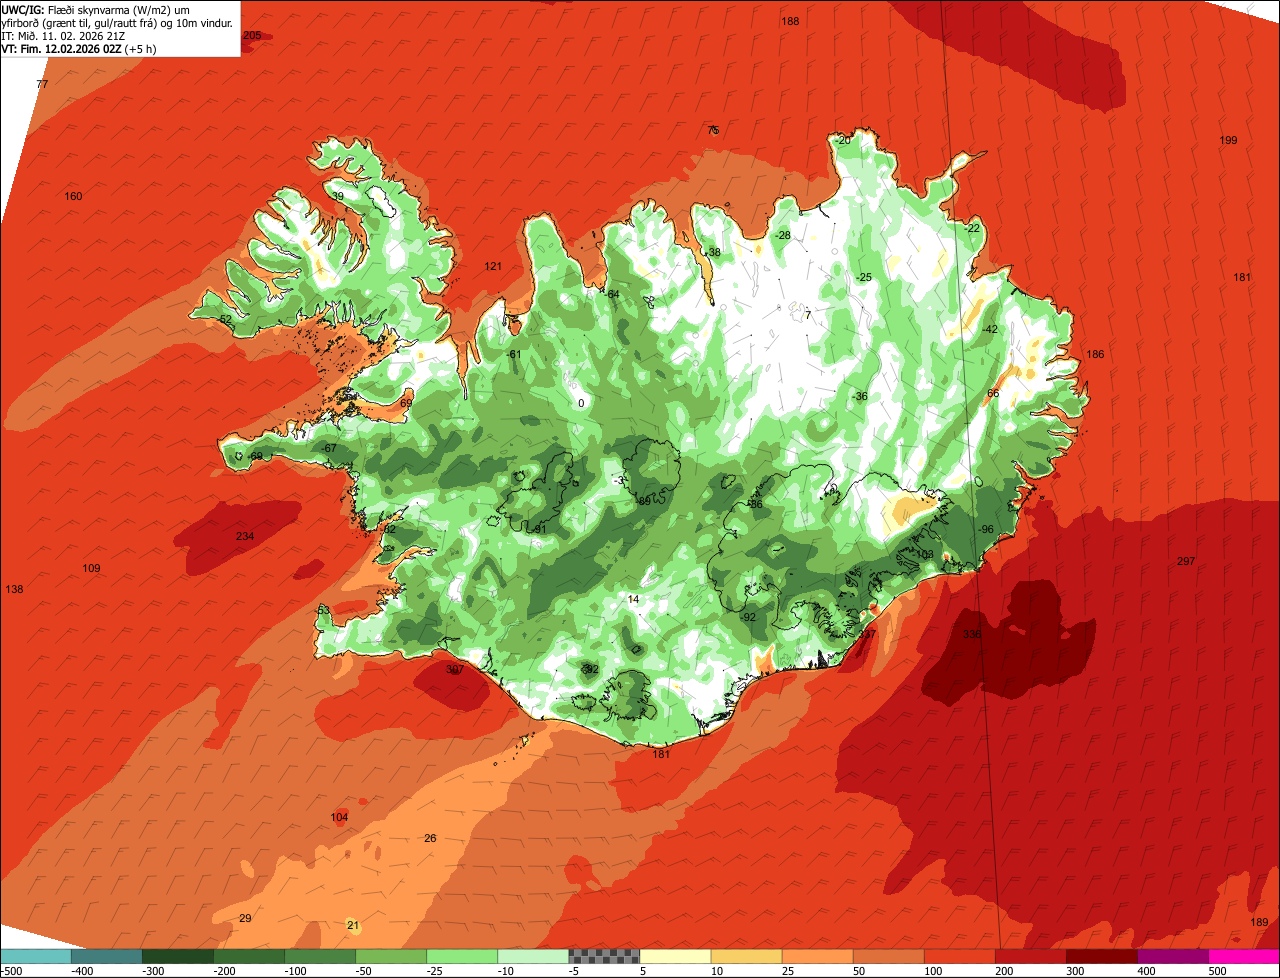This screenshot has height=978, width=1280.
Task: Click the map value '336'
Action: pos(971,634)
